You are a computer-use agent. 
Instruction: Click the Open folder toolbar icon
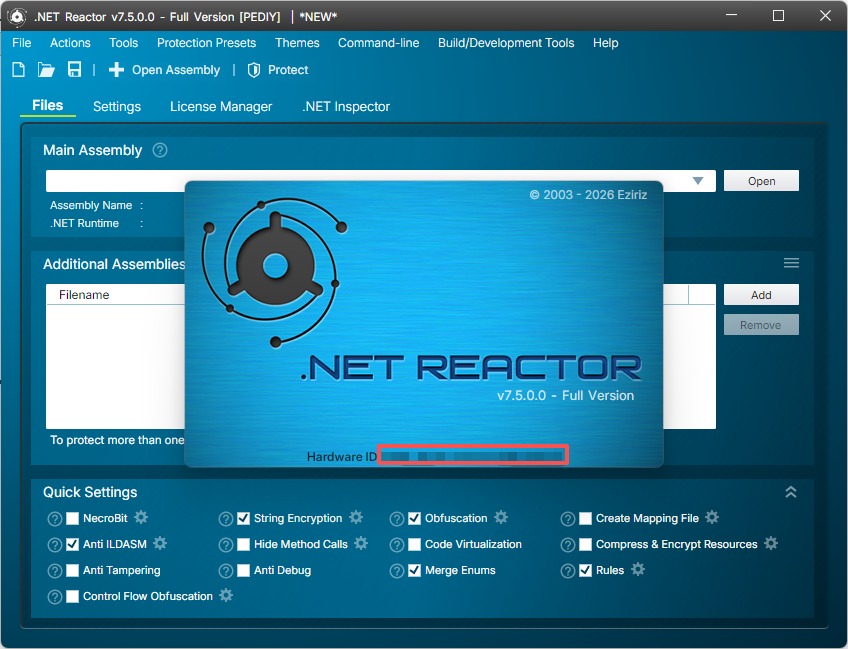click(46, 70)
